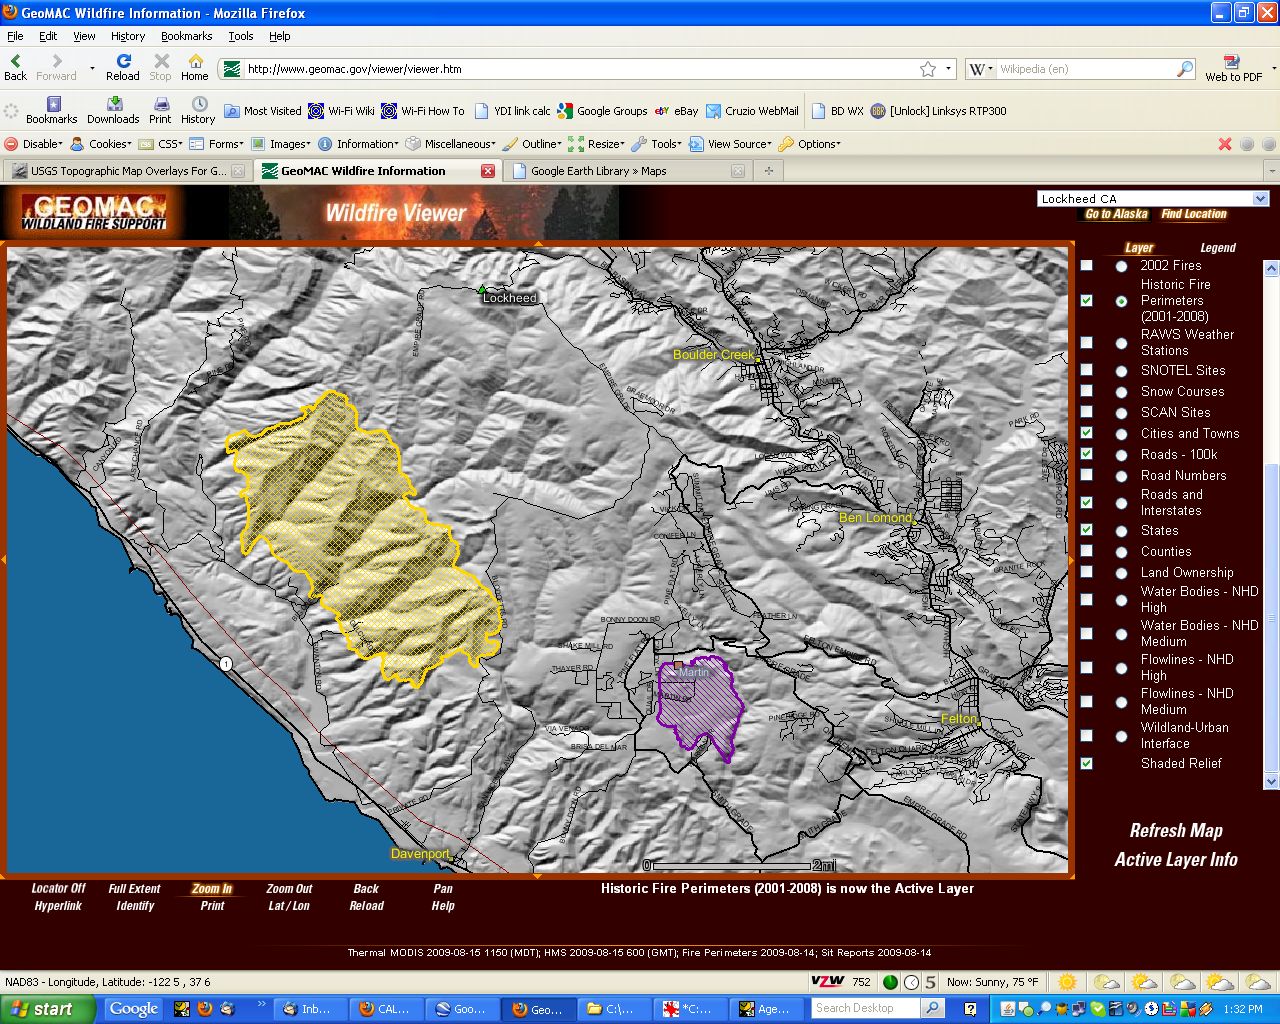Click the Web to PDF icon
The height and width of the screenshot is (1024, 1280).
coord(1232,63)
